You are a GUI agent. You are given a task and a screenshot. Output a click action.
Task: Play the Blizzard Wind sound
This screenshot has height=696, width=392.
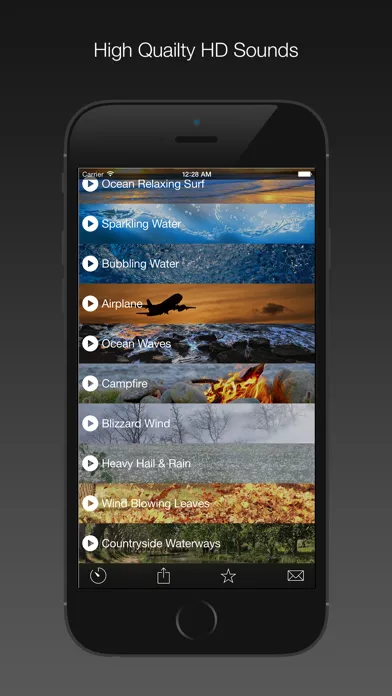click(x=90, y=423)
